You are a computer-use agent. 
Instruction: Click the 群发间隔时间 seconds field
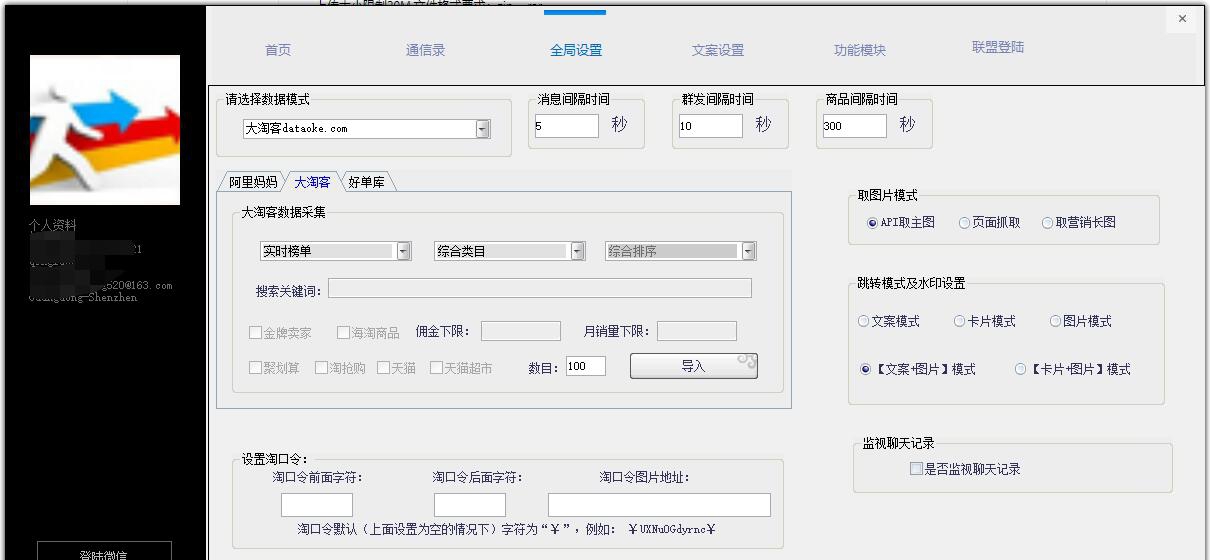click(x=710, y=126)
